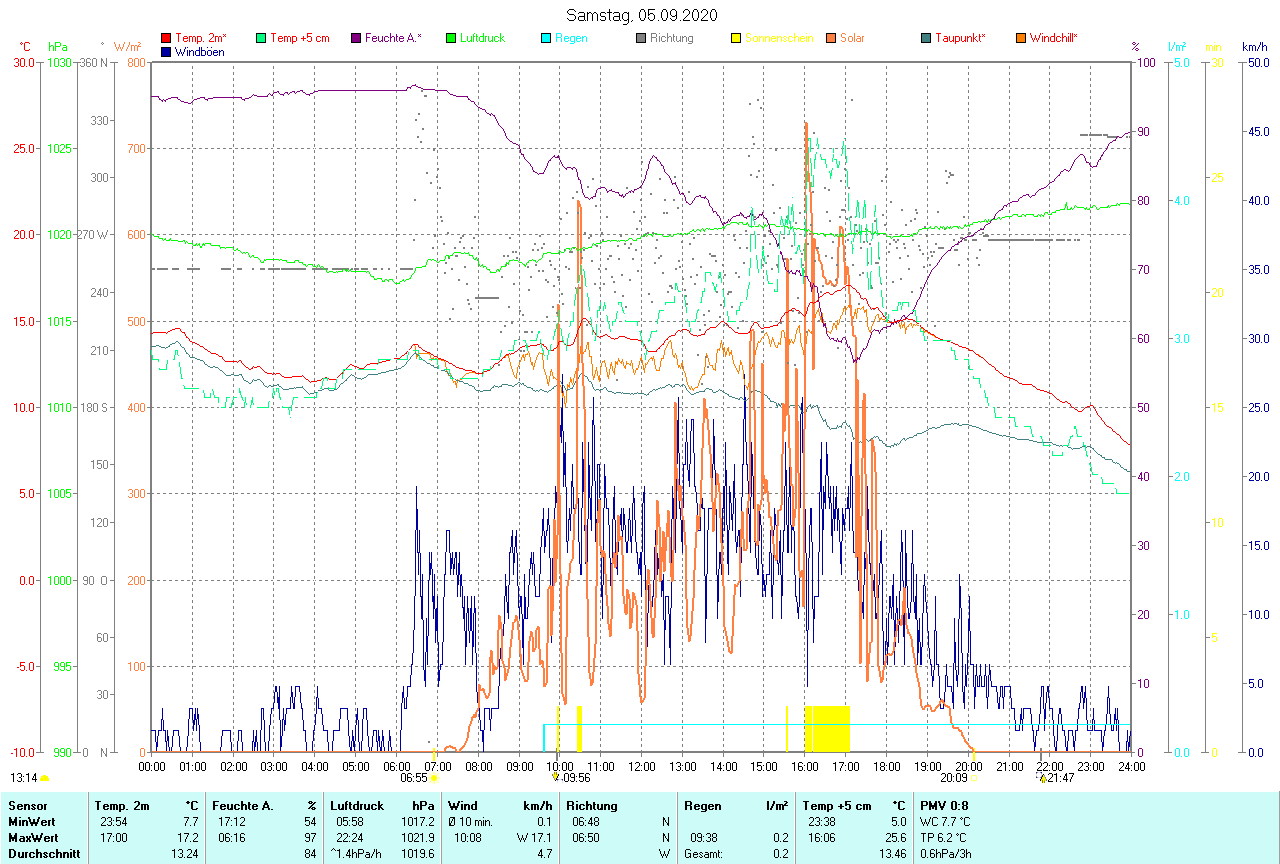Click the WC 7.7 °C value
This screenshot has height=864, width=1280.
click(x=945, y=822)
